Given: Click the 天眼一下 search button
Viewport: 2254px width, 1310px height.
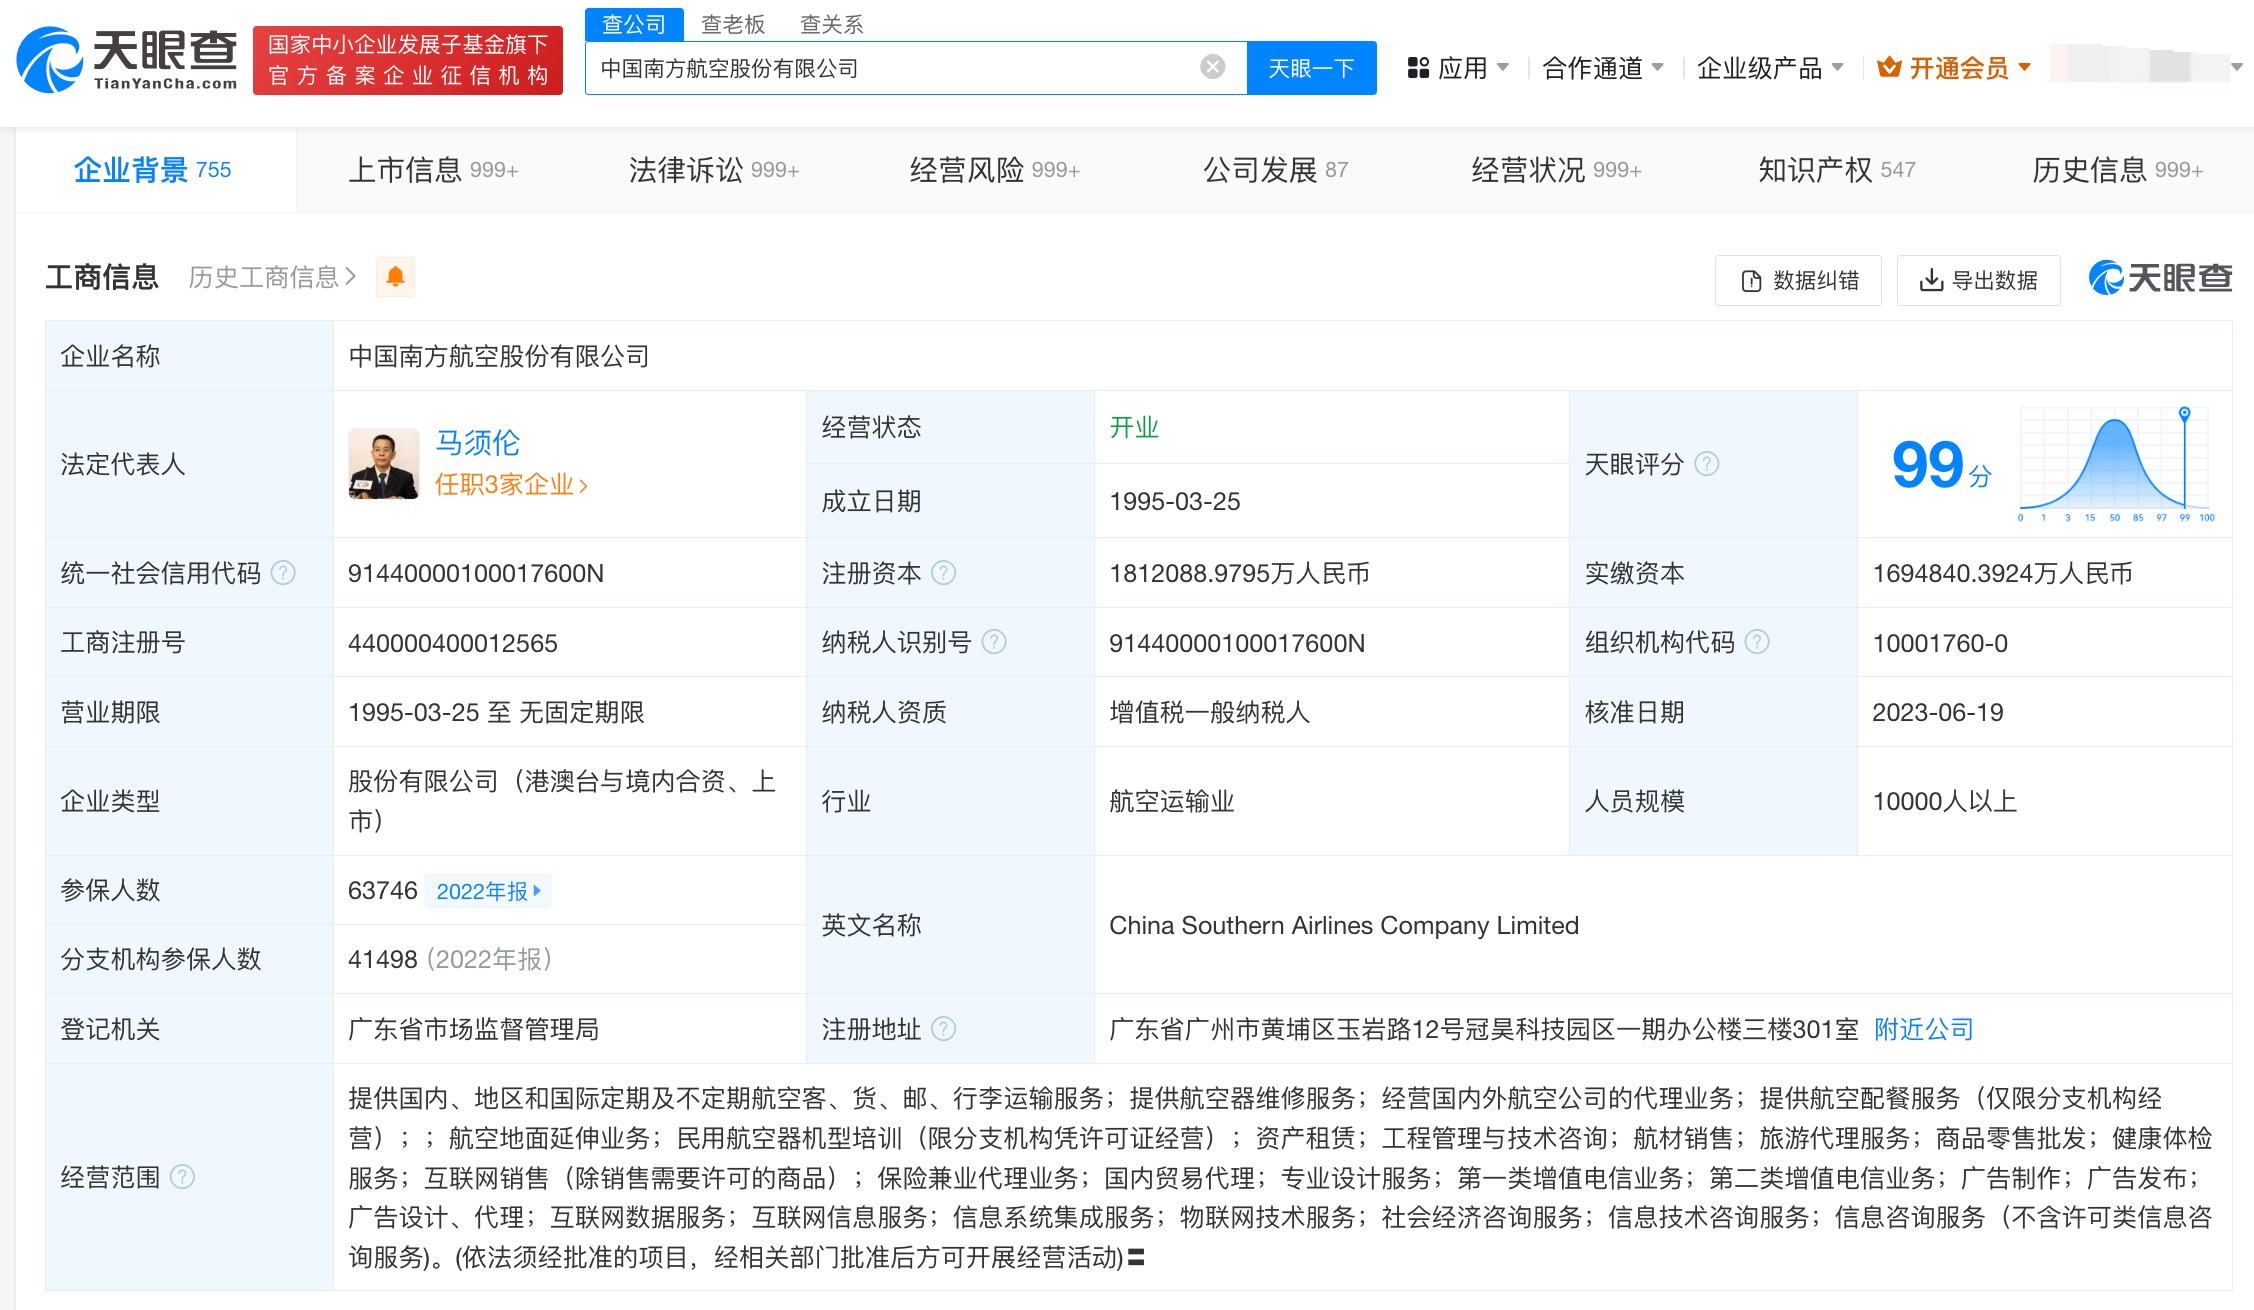Looking at the screenshot, I should click(x=1311, y=68).
